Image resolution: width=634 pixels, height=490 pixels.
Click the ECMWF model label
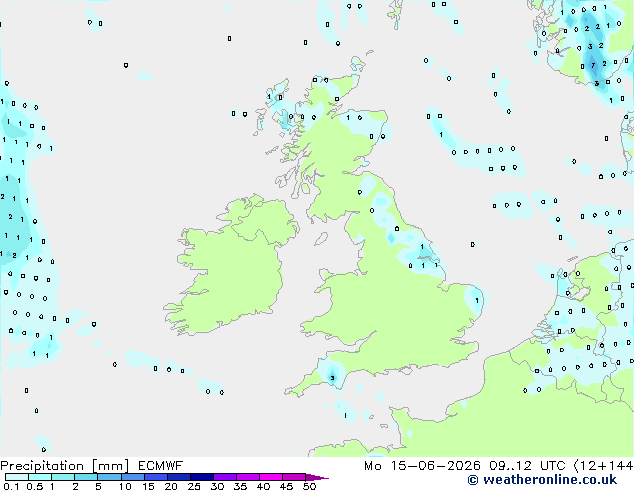tap(161, 466)
